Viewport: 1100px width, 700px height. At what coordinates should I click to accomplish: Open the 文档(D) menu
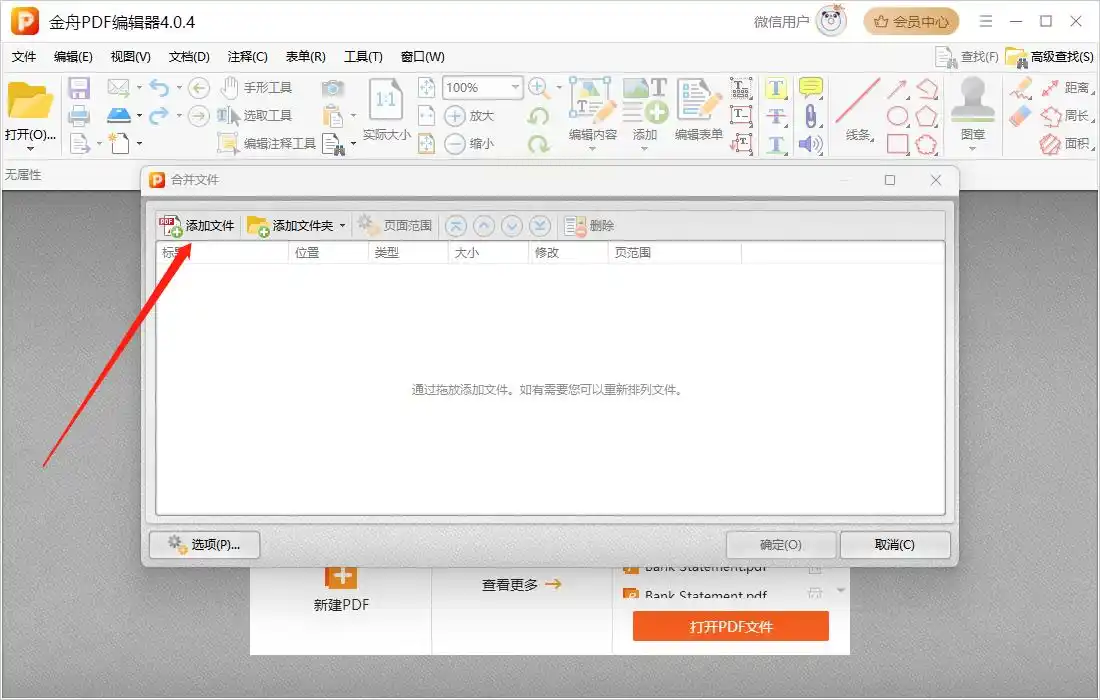coord(189,57)
